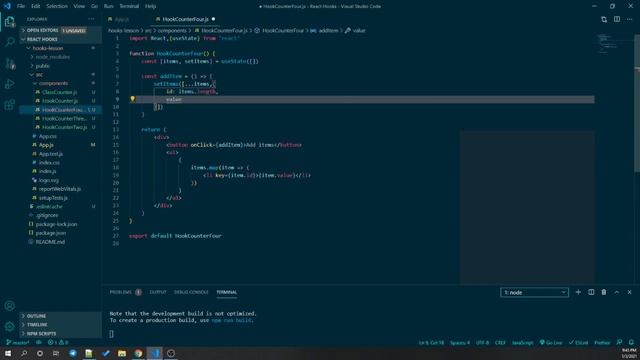640x360 pixels.
Task: Click the feedback icon in status bar
Action: [619, 342]
